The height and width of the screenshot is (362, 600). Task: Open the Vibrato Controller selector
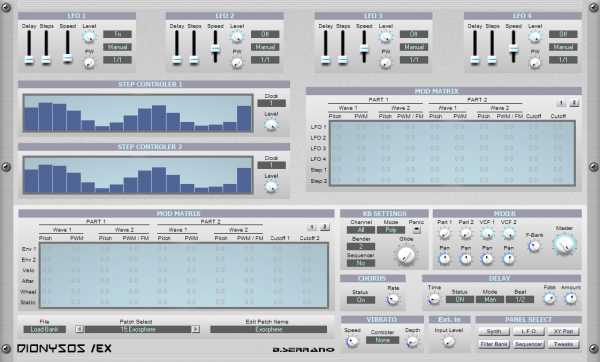coord(382,340)
